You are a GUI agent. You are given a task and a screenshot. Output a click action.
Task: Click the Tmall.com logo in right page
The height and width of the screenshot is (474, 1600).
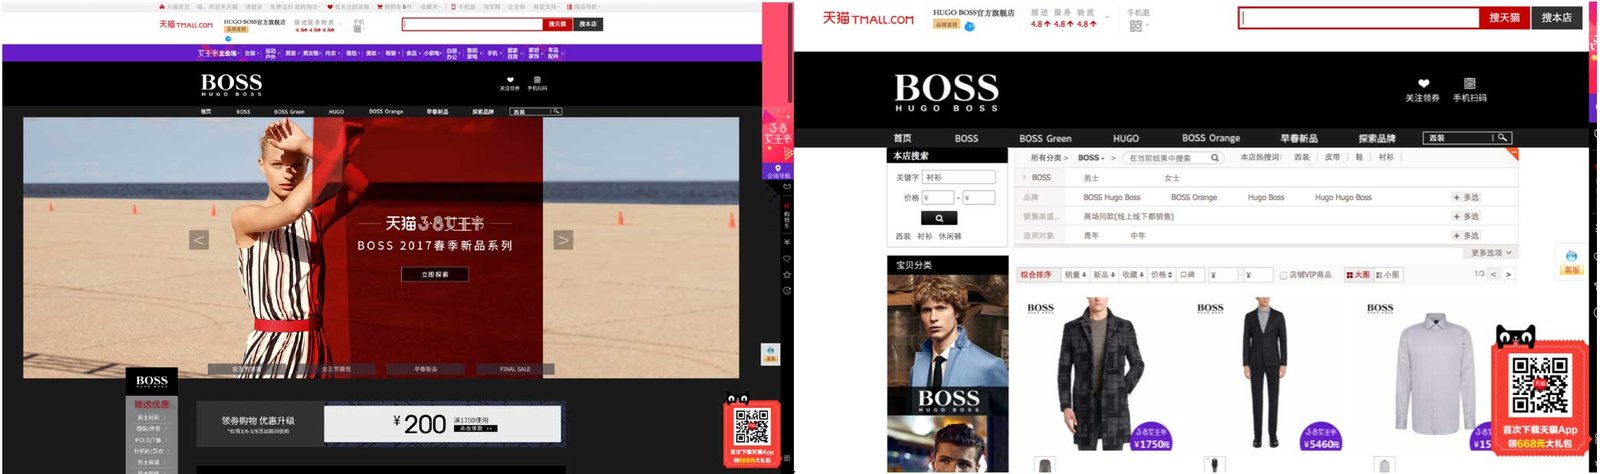click(867, 18)
